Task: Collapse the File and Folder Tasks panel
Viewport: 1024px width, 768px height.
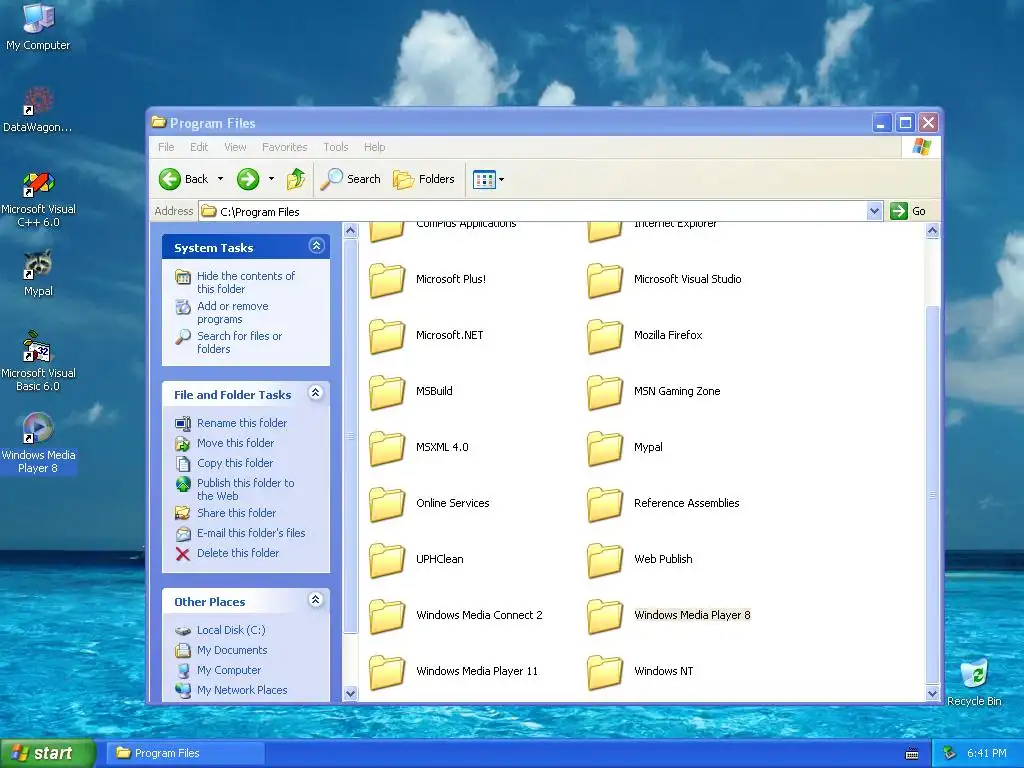Action: pos(316,393)
